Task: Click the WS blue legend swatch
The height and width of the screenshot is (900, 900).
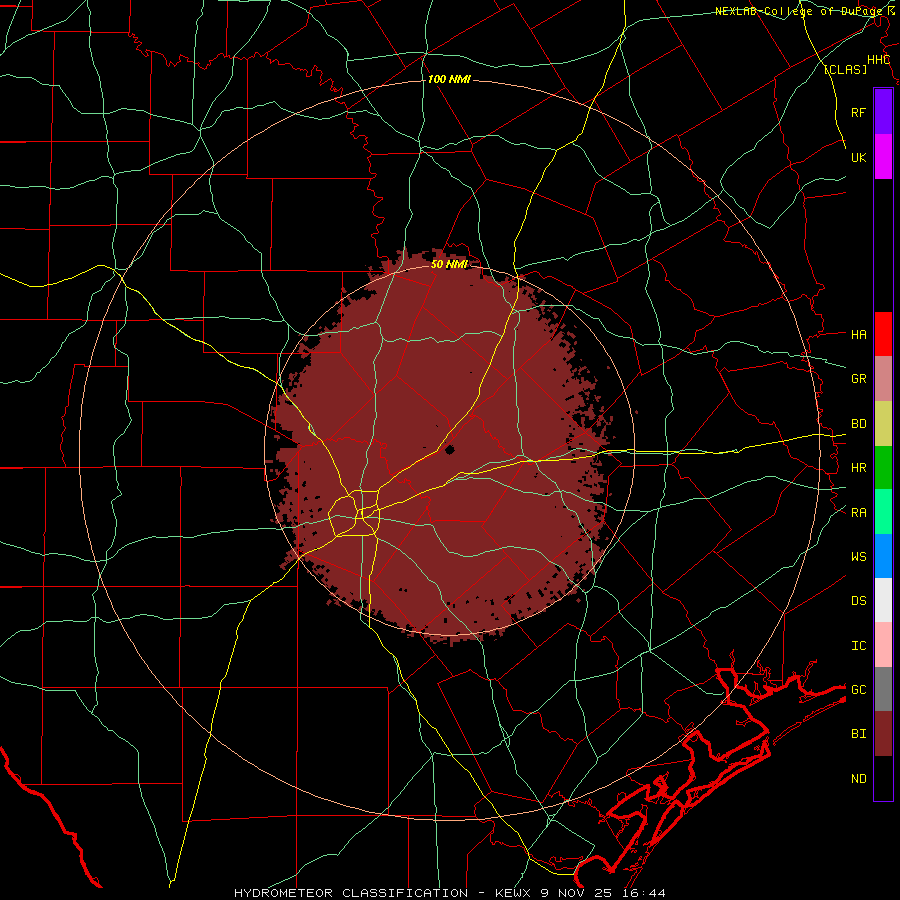Action: (883, 556)
